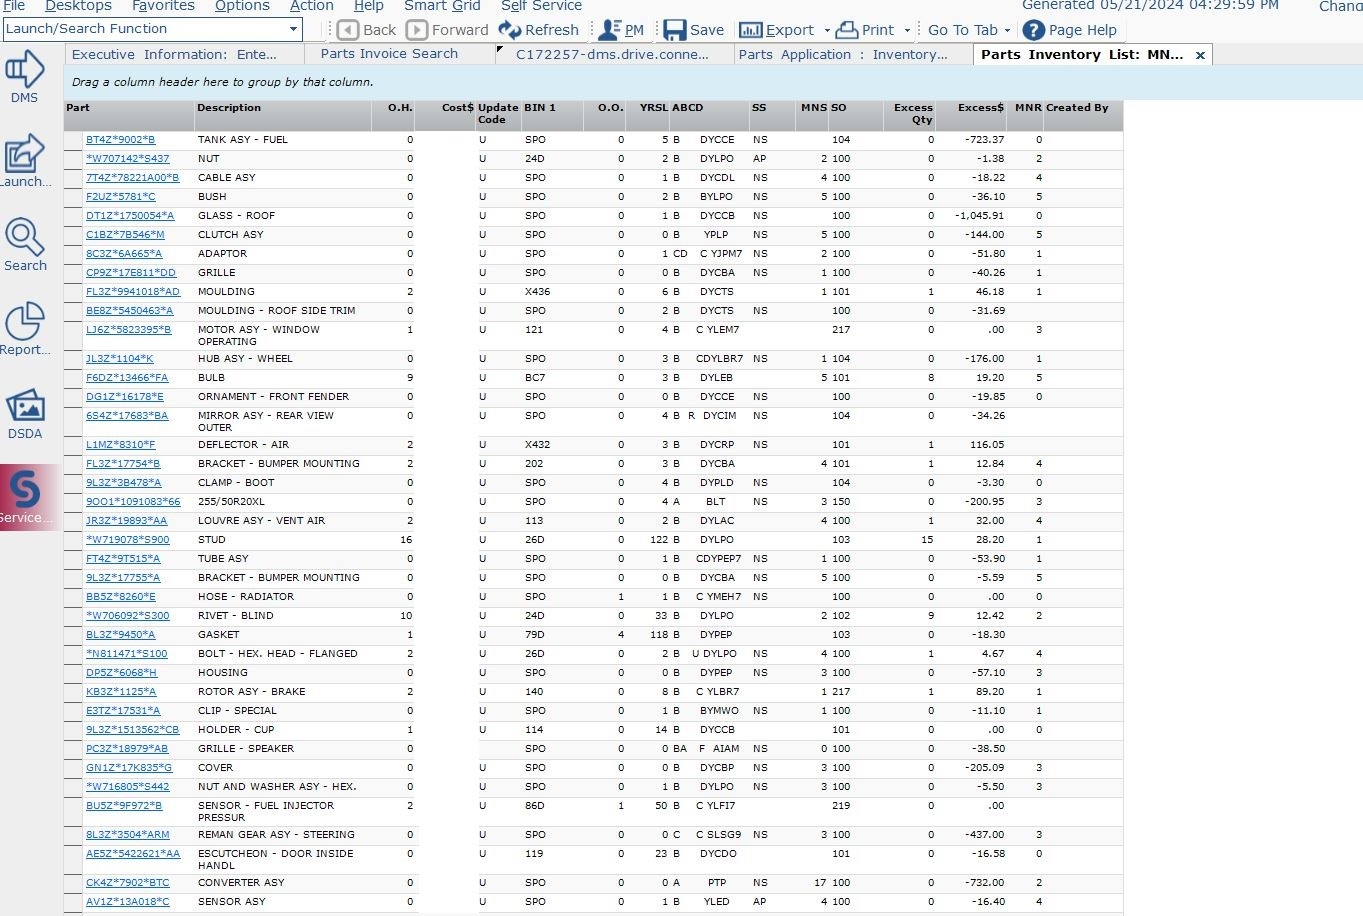Screen dimensions: 1363x916
Task: Click the Save toolbar icon
Action: [x=694, y=29]
